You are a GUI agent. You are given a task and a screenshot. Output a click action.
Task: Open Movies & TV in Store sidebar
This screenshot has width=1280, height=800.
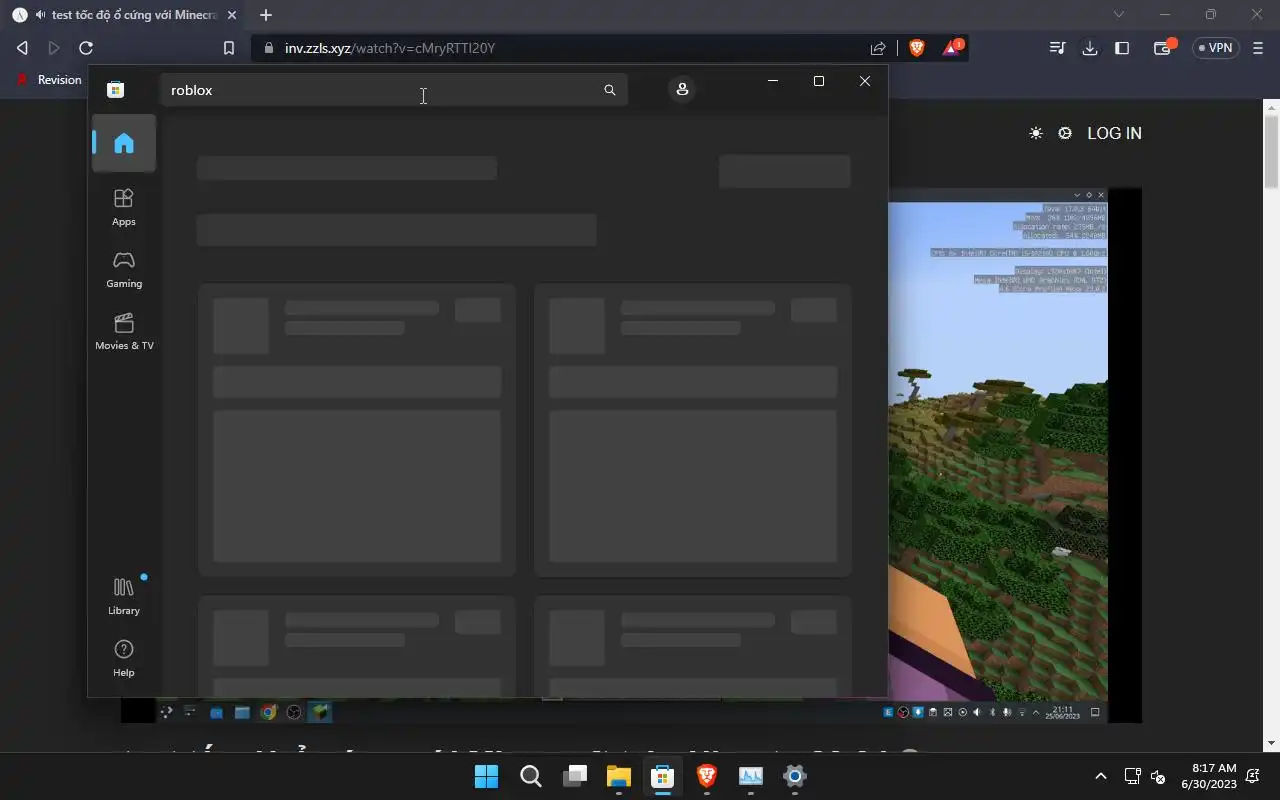(124, 331)
